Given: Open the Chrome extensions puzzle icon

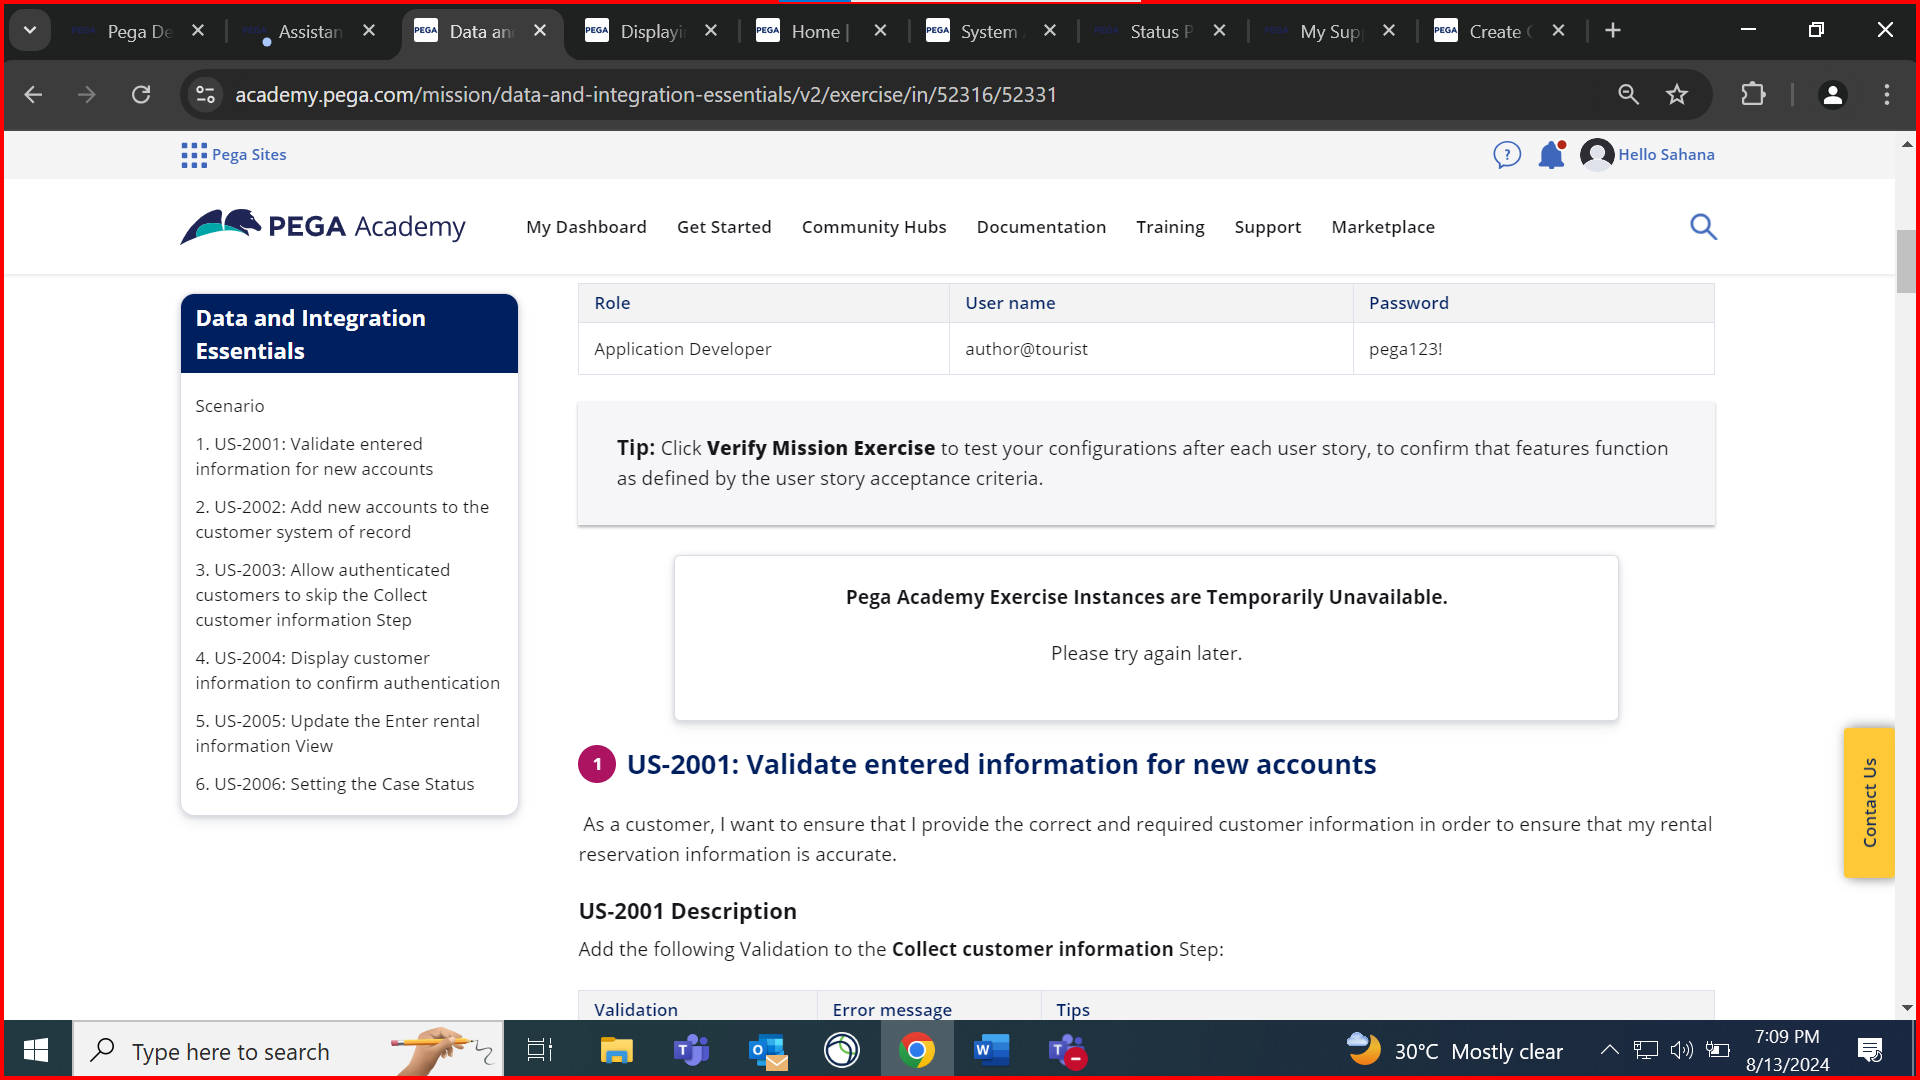Looking at the screenshot, I should 1753,95.
